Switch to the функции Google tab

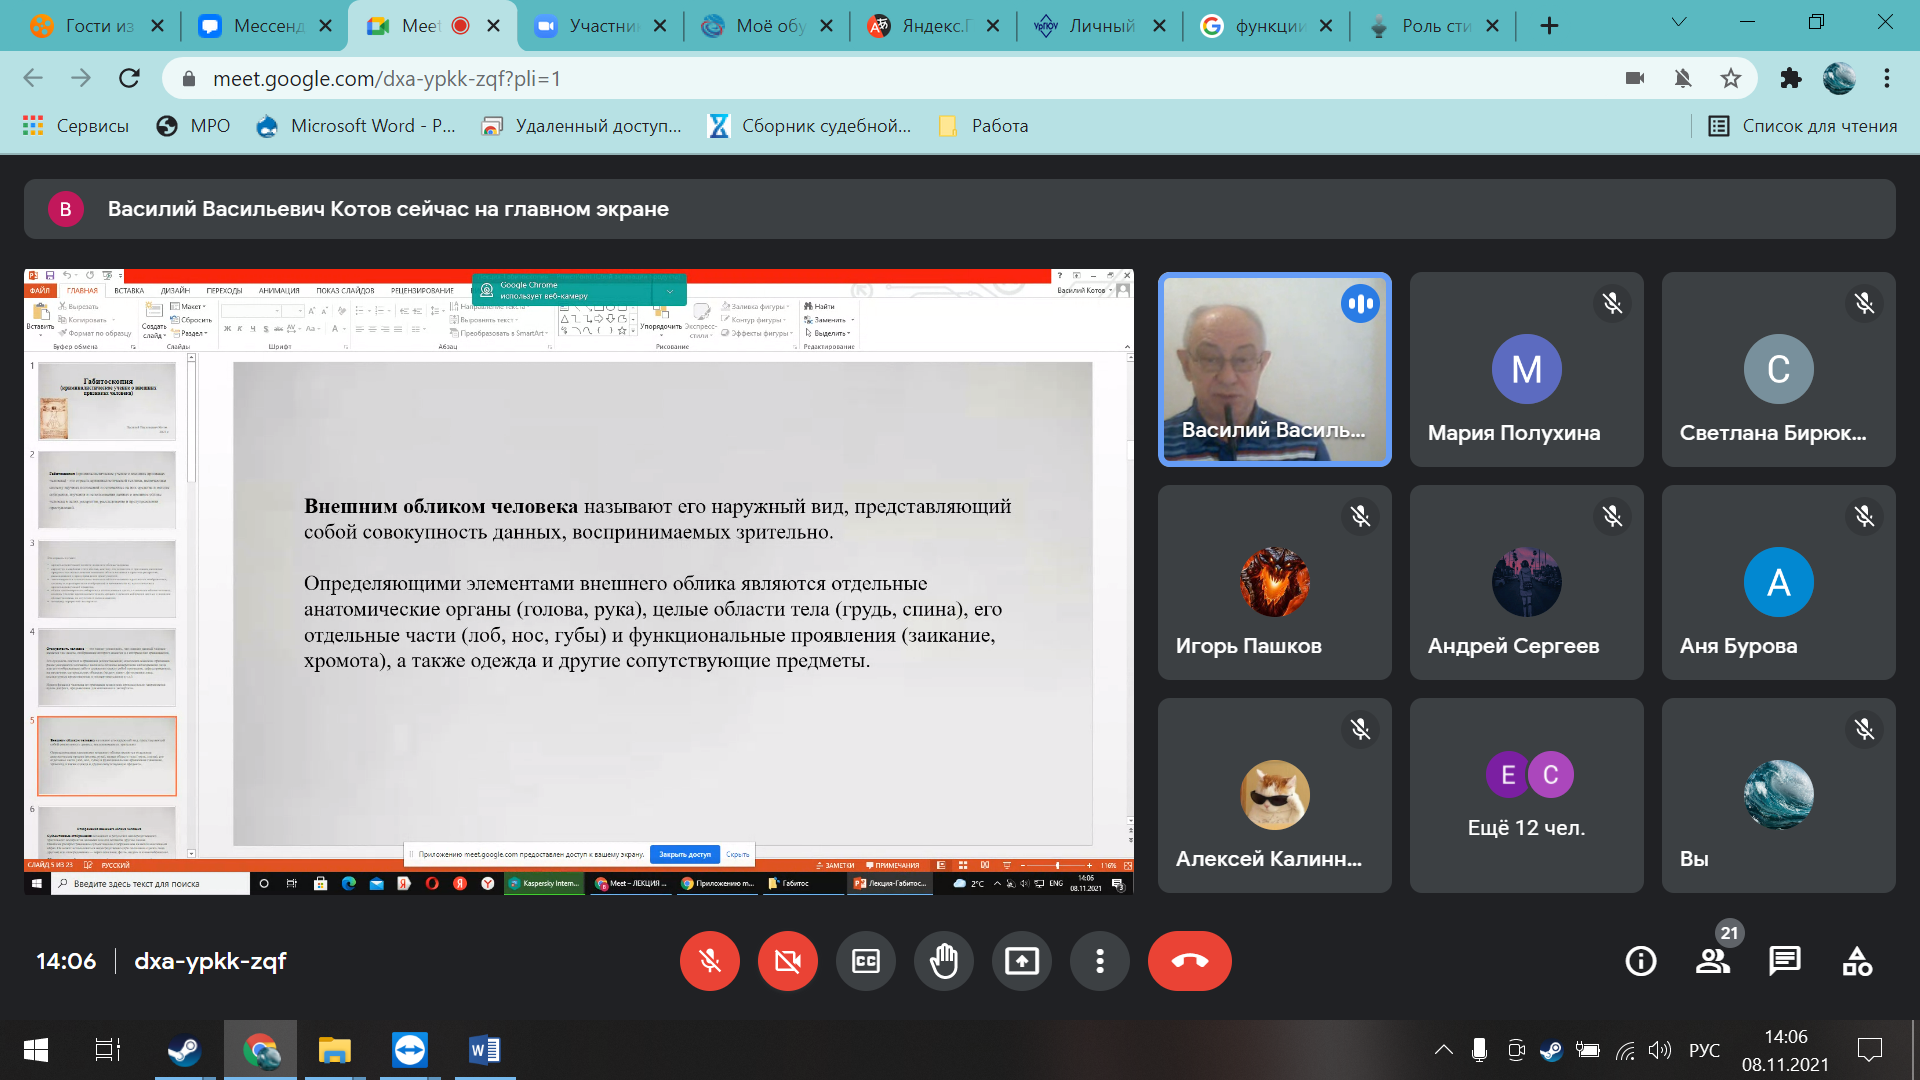pyautogui.click(x=1266, y=26)
